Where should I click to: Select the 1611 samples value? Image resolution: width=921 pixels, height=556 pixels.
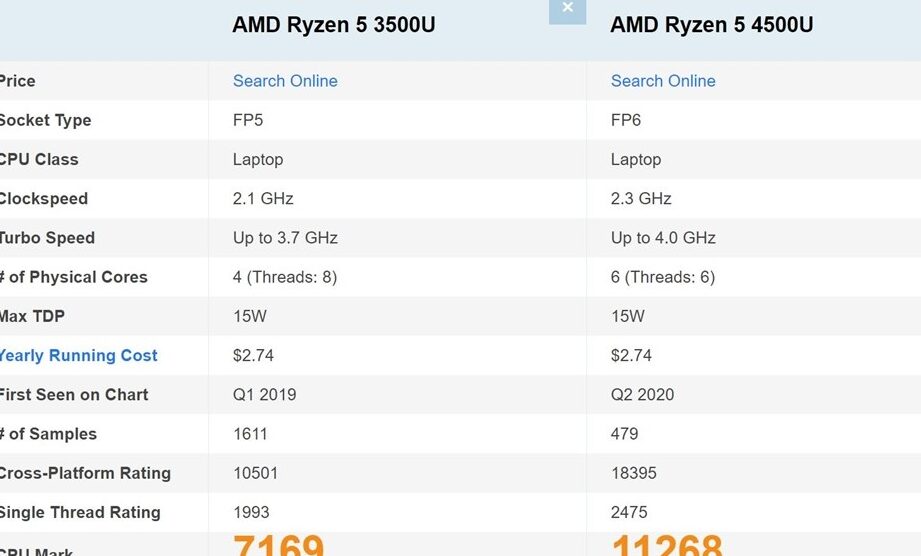point(250,434)
